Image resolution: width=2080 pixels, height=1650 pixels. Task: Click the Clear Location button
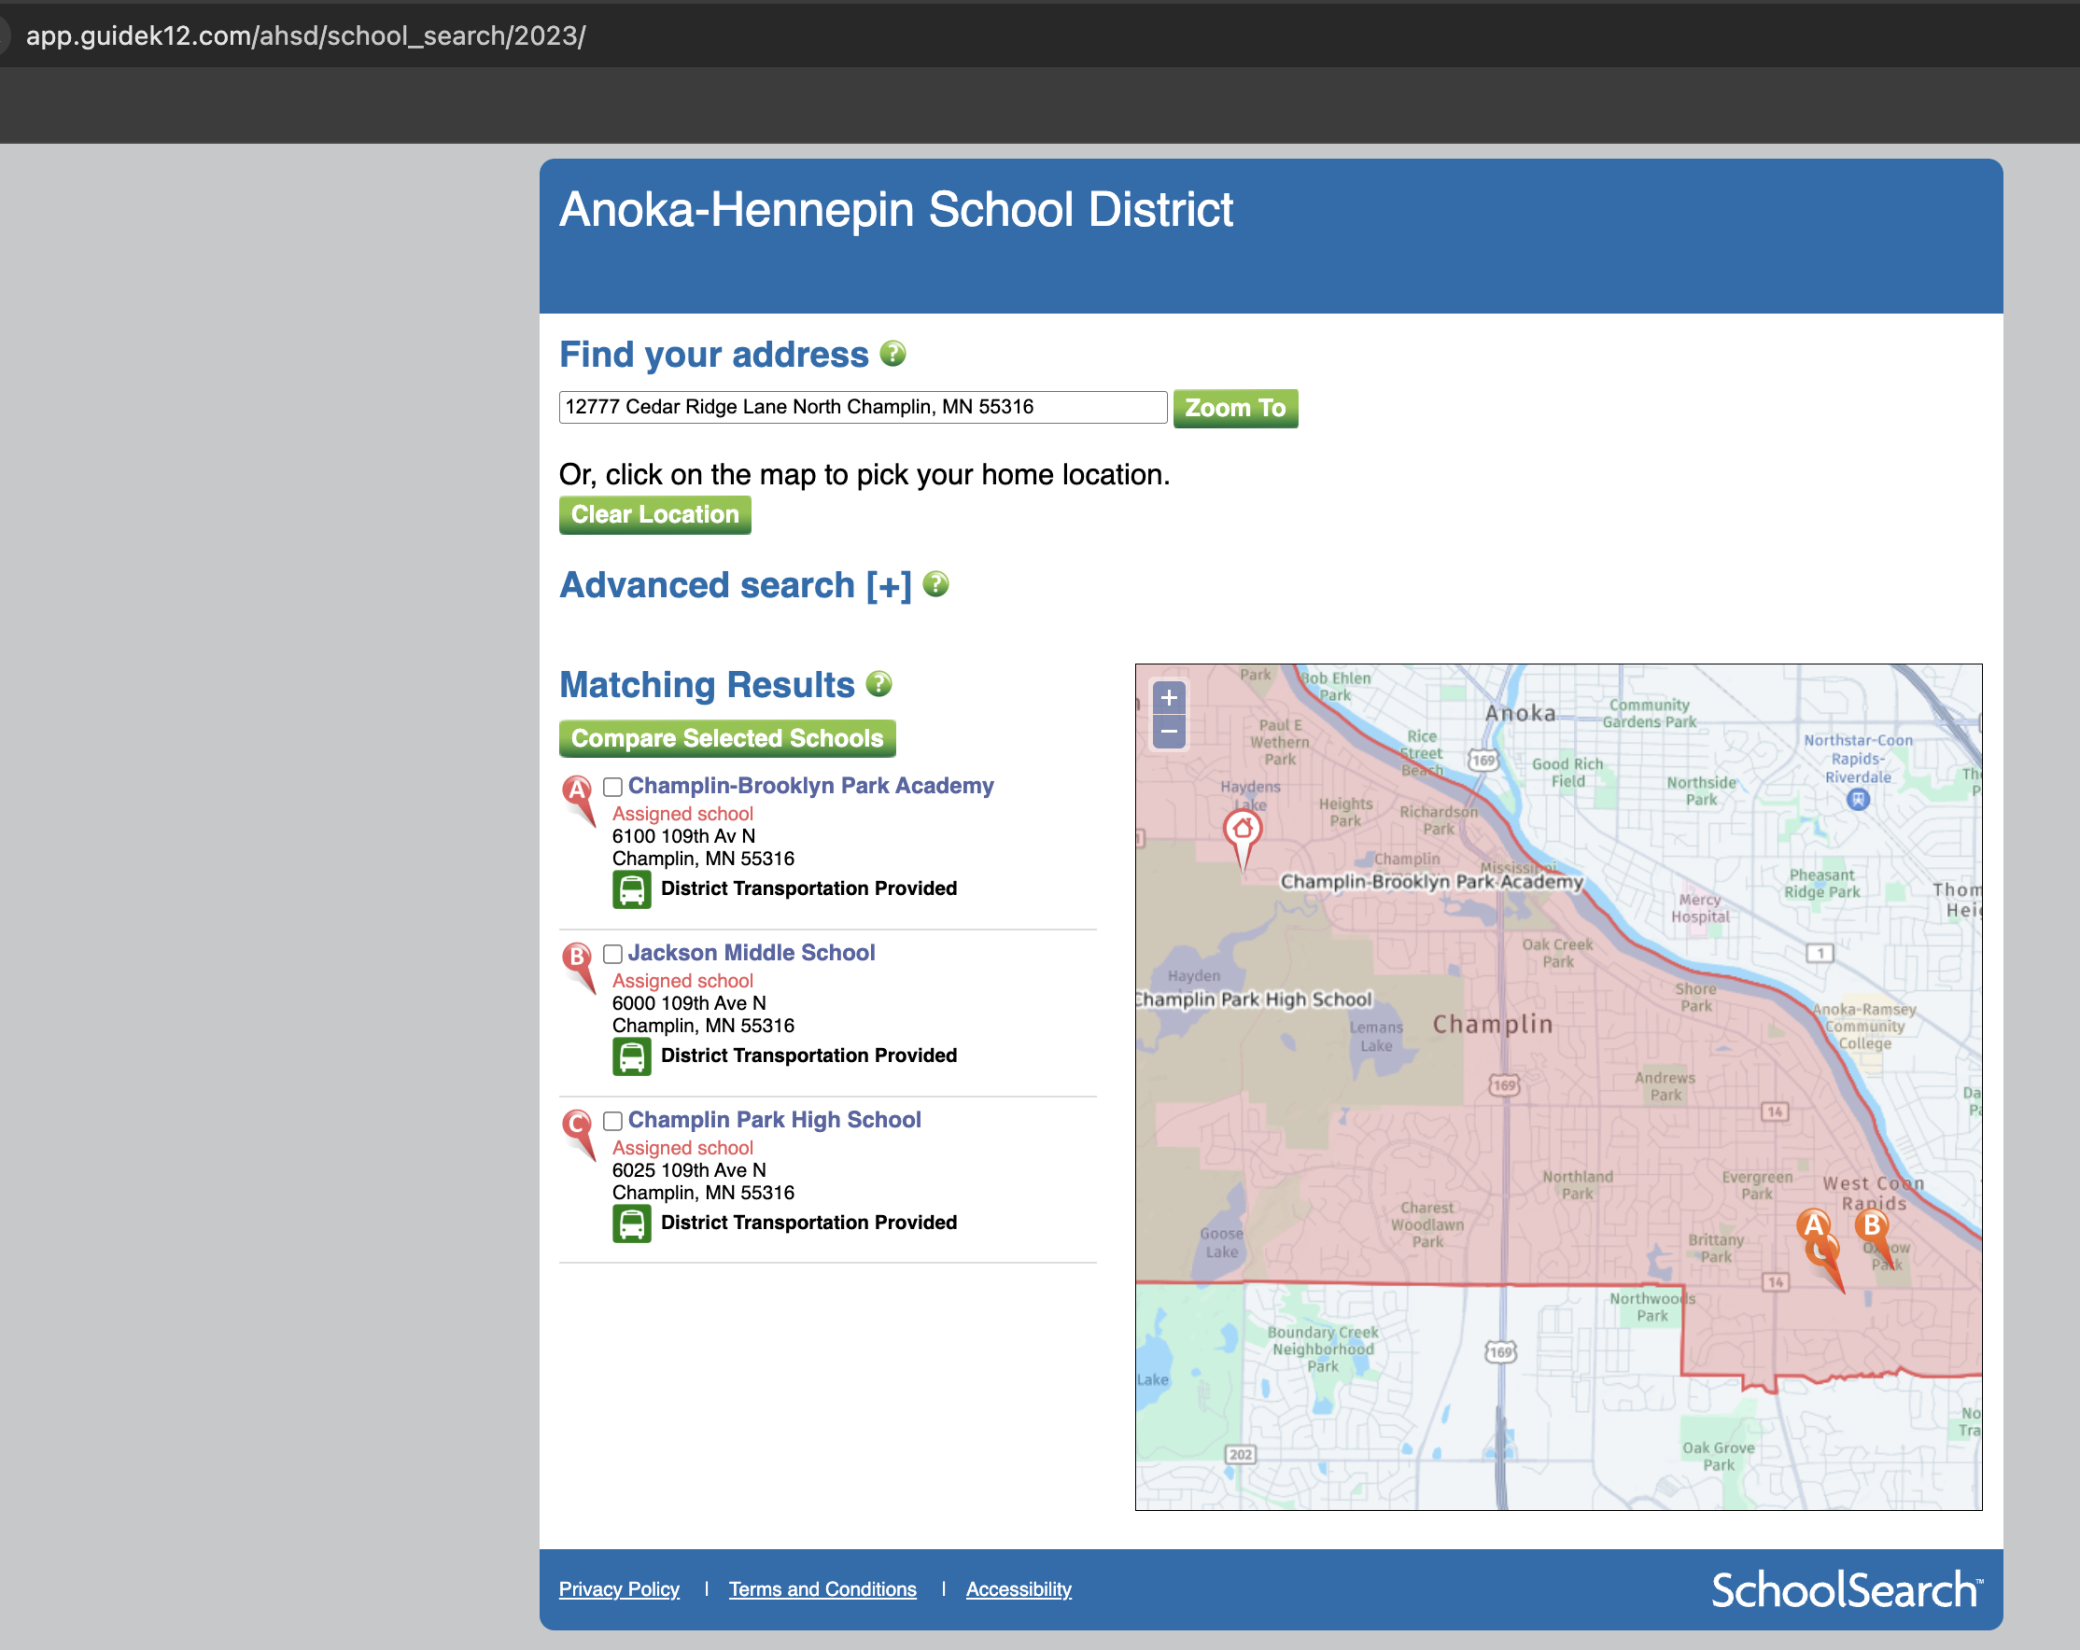pyautogui.click(x=655, y=515)
